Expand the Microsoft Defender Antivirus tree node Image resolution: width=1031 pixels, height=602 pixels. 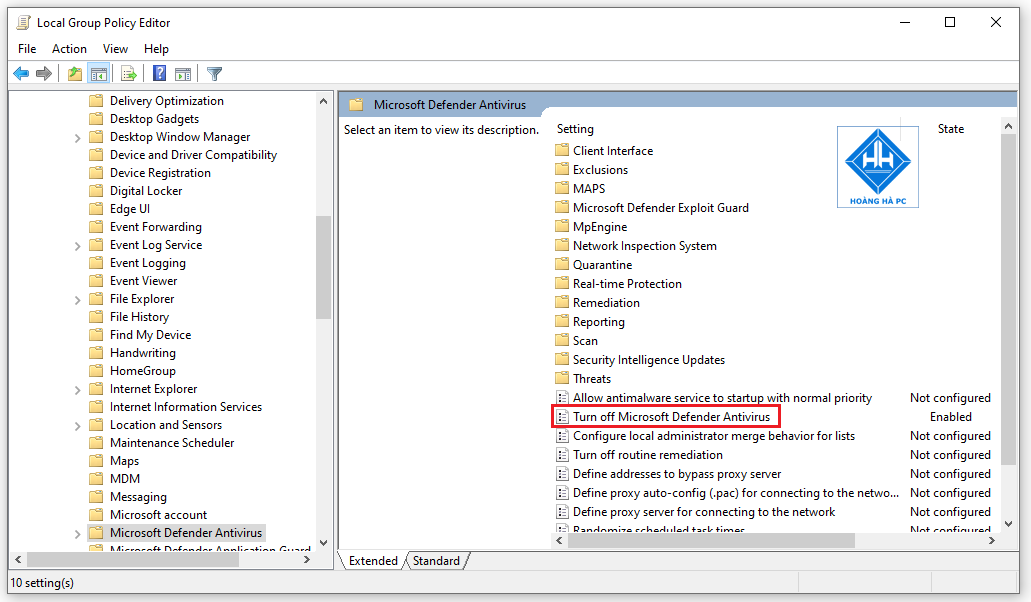[x=78, y=534]
